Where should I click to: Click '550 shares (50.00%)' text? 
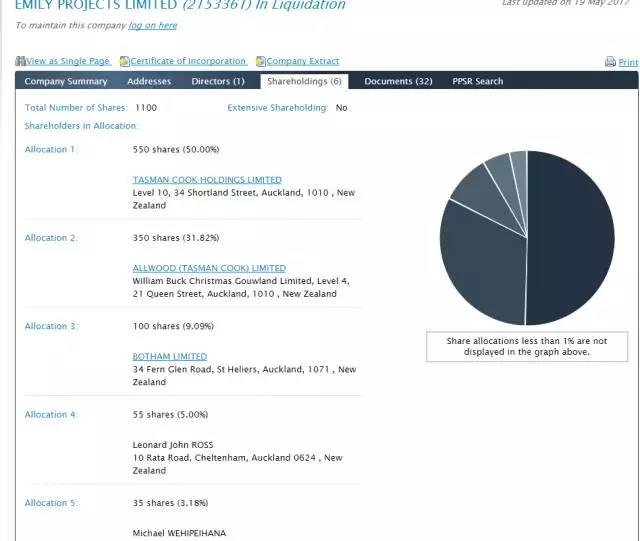tap(176, 149)
